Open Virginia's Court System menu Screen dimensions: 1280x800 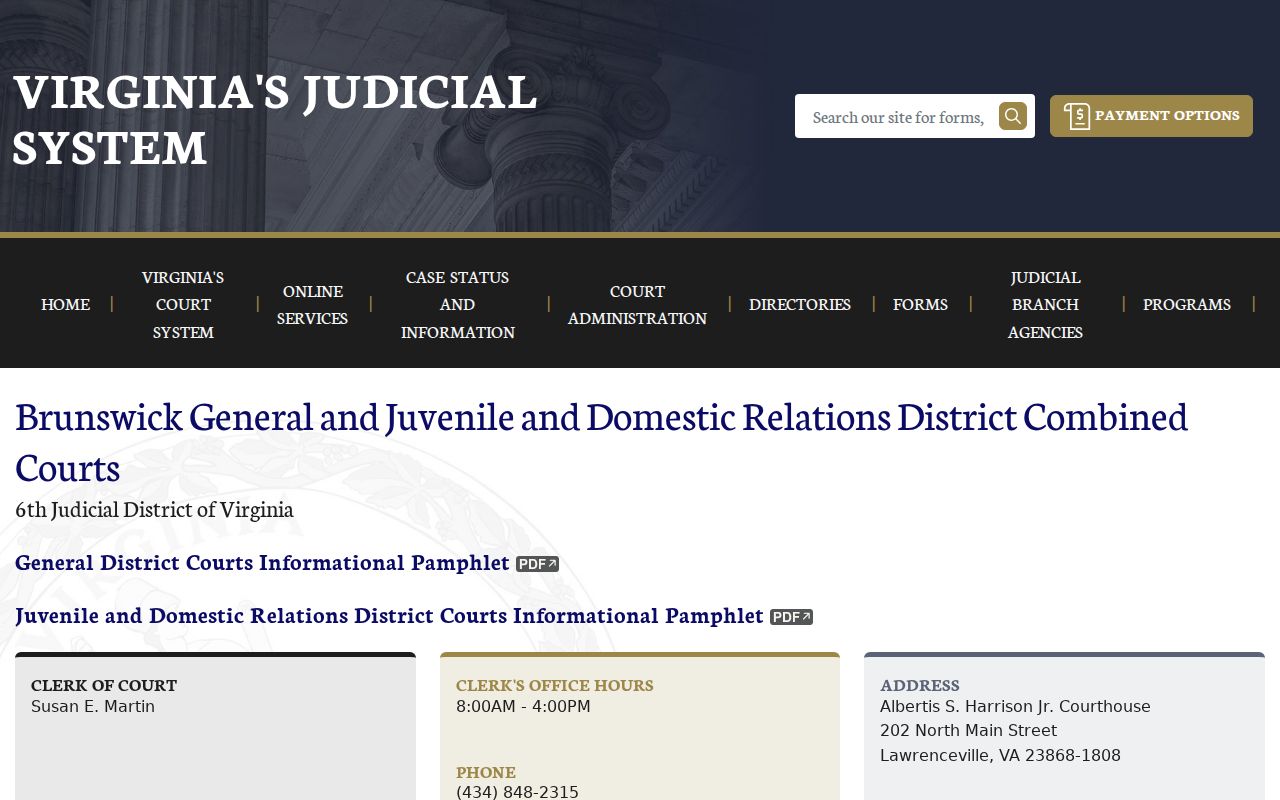[183, 304]
